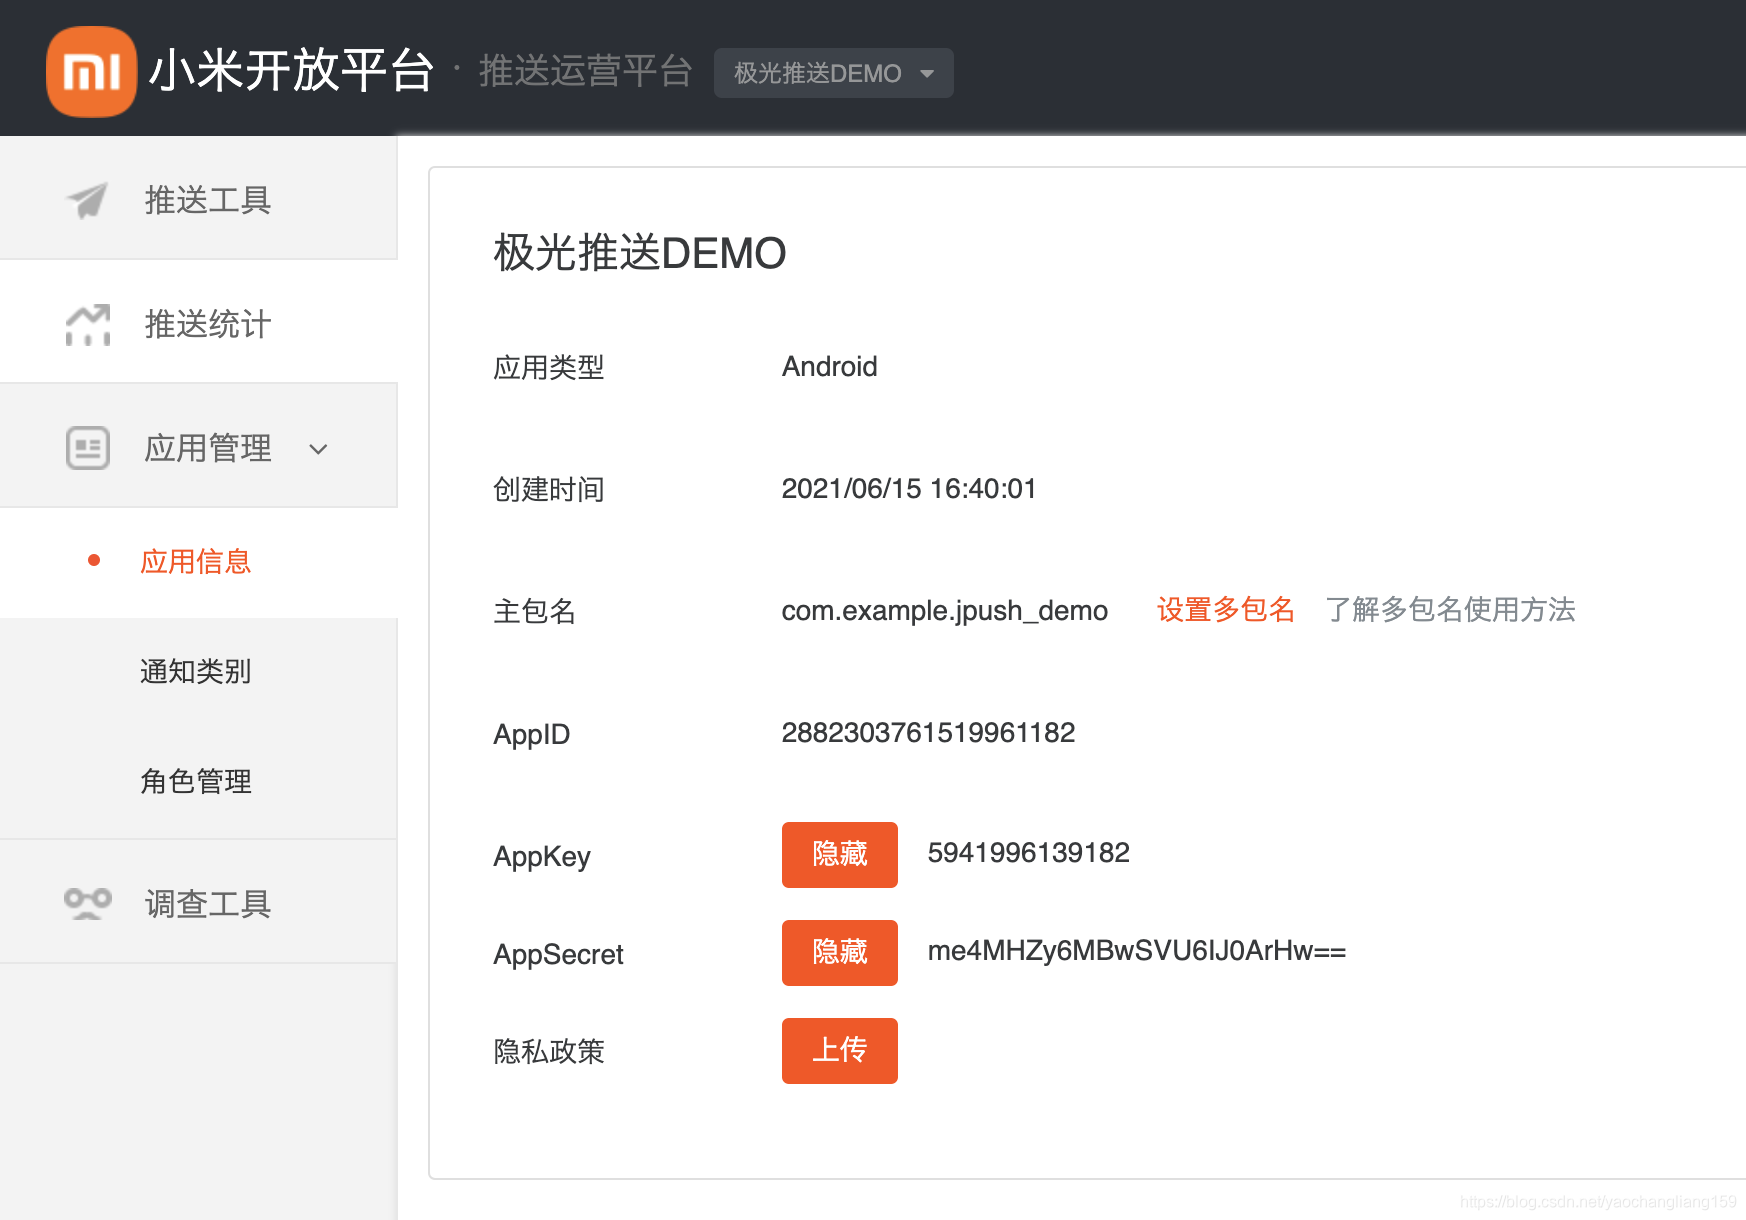This screenshot has height=1220, width=1746.
Task: Click the AppKey value 5941996139182
Action: pyautogui.click(x=1028, y=853)
